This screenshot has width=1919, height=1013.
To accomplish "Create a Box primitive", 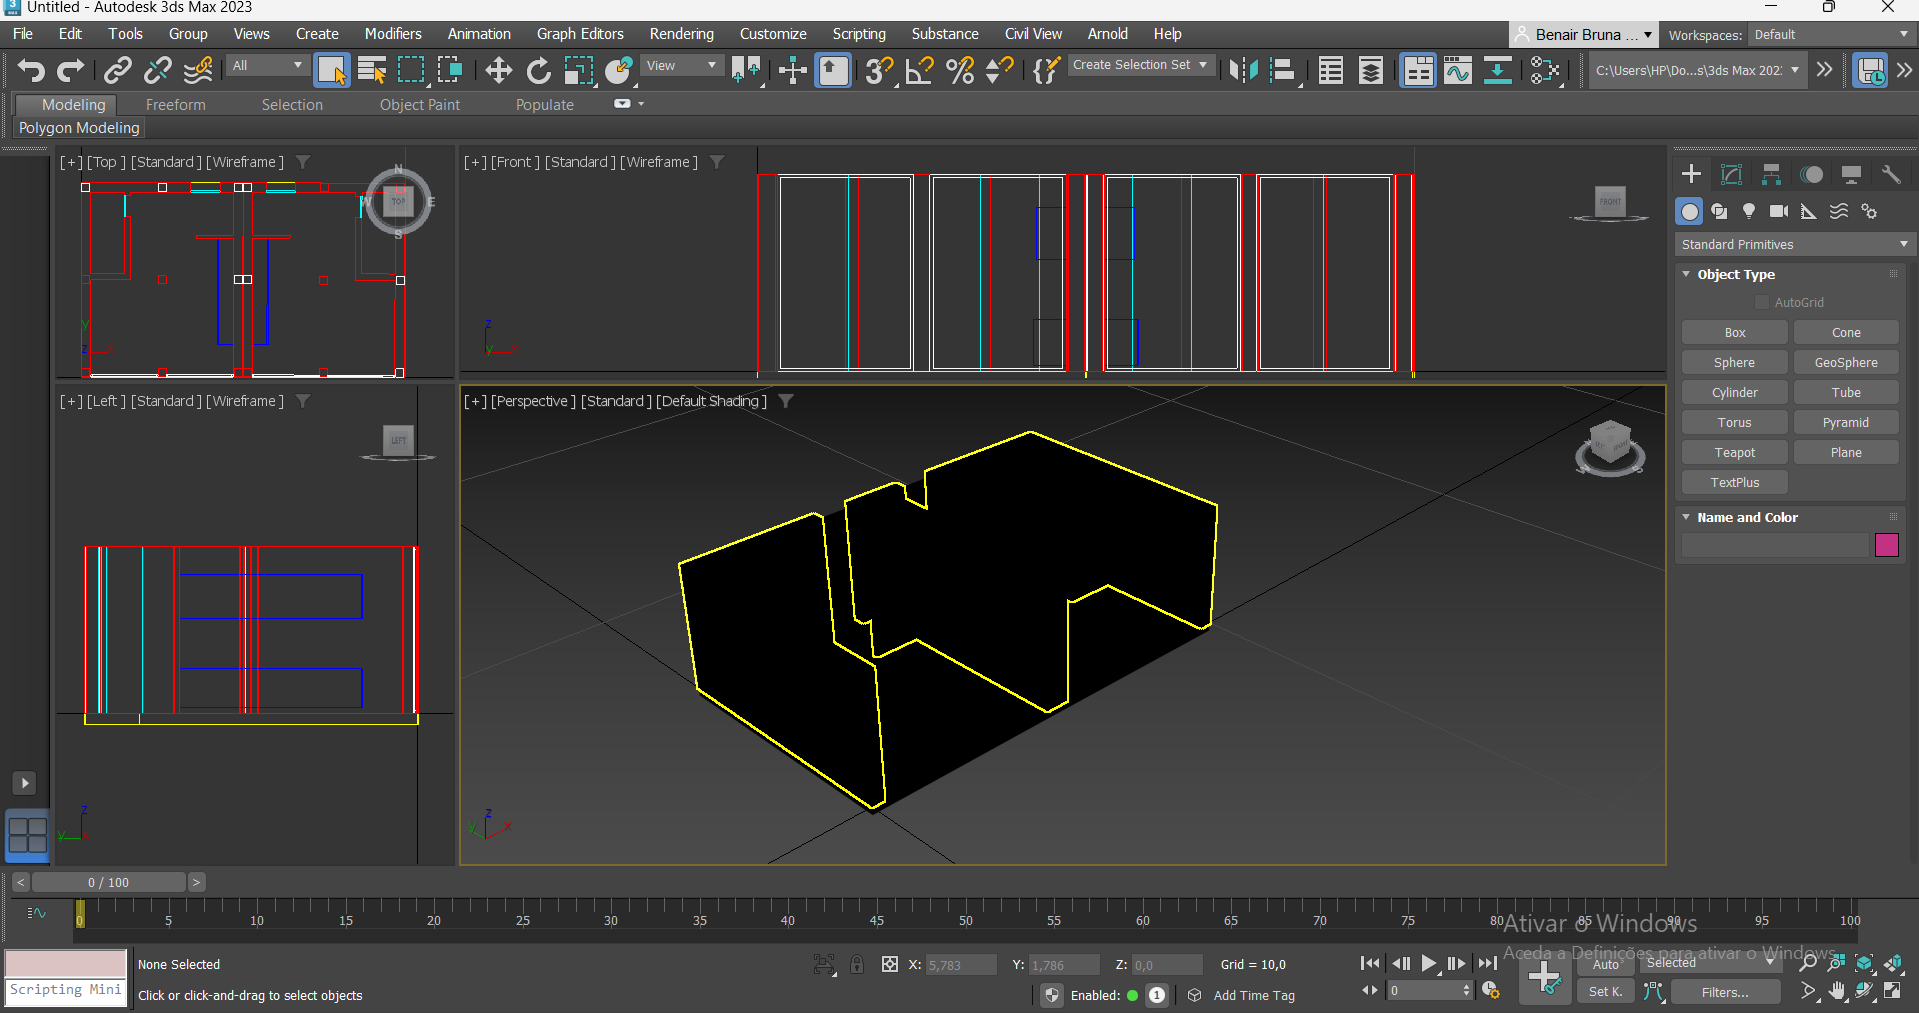I will click(x=1735, y=333).
